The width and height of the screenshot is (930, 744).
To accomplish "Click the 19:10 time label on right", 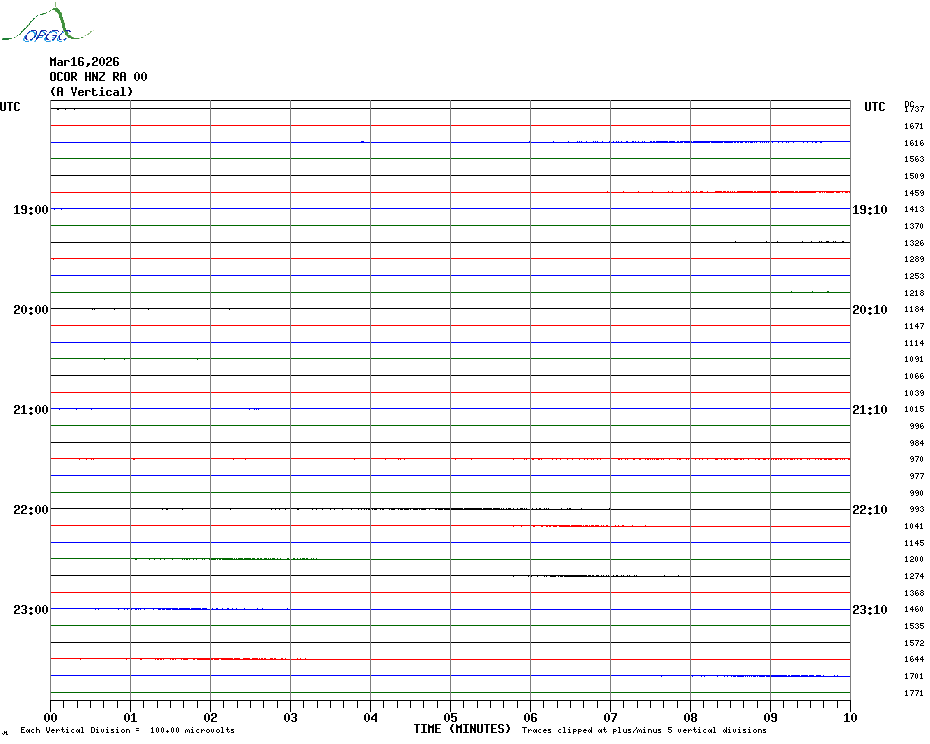I will (x=869, y=210).
